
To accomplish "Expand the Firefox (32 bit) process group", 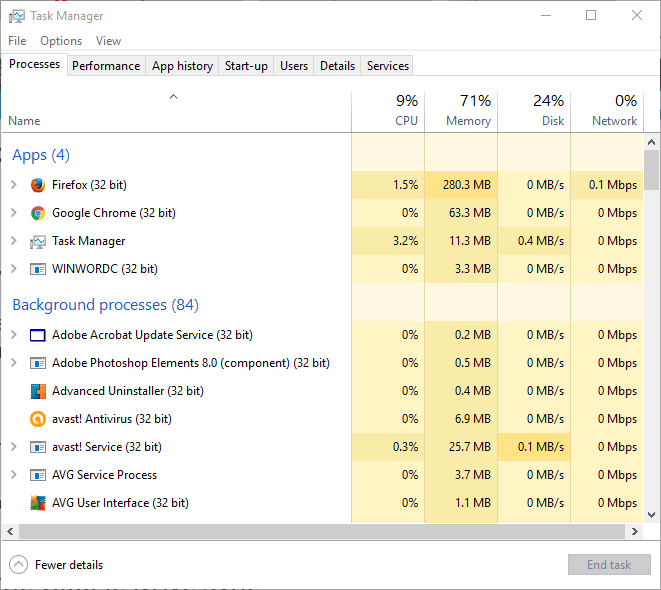I will coord(13,185).
